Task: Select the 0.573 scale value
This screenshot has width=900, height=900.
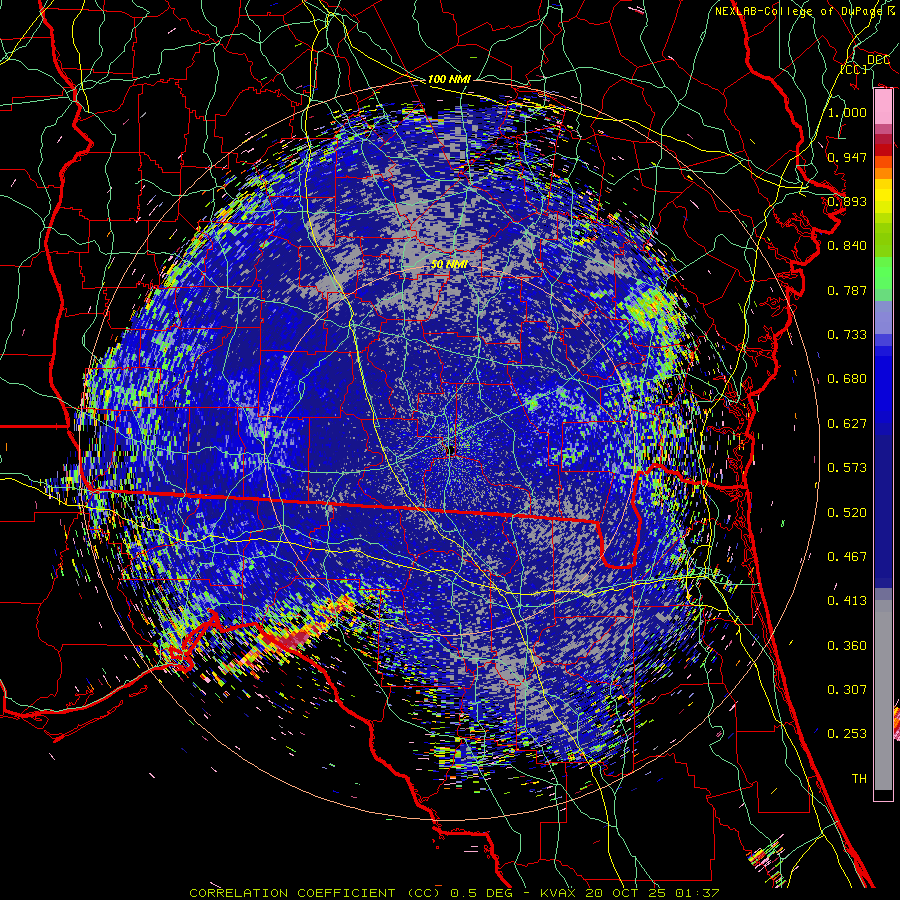Action: pyautogui.click(x=847, y=468)
